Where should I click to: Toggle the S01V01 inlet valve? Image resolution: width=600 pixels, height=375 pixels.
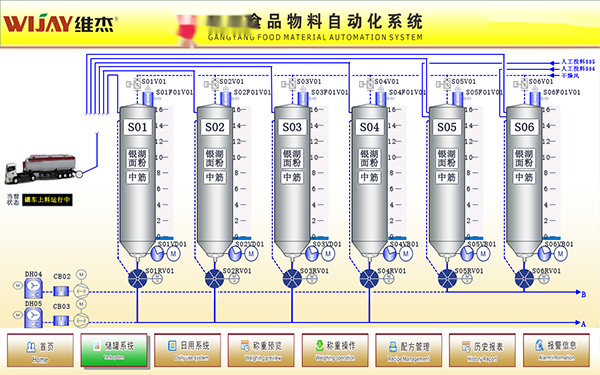[x=134, y=84]
